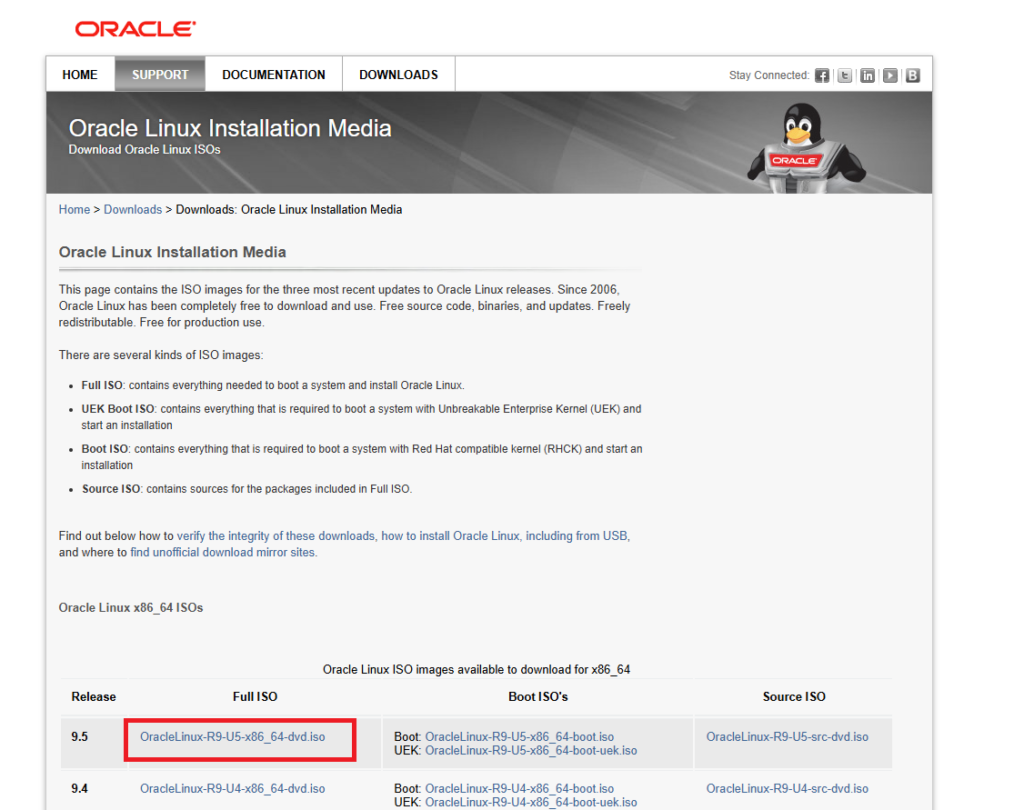Download OracleLinux-R9-U4-x86_64-dvd.iso full ISO
The height and width of the screenshot is (810, 1024).
(x=232, y=789)
